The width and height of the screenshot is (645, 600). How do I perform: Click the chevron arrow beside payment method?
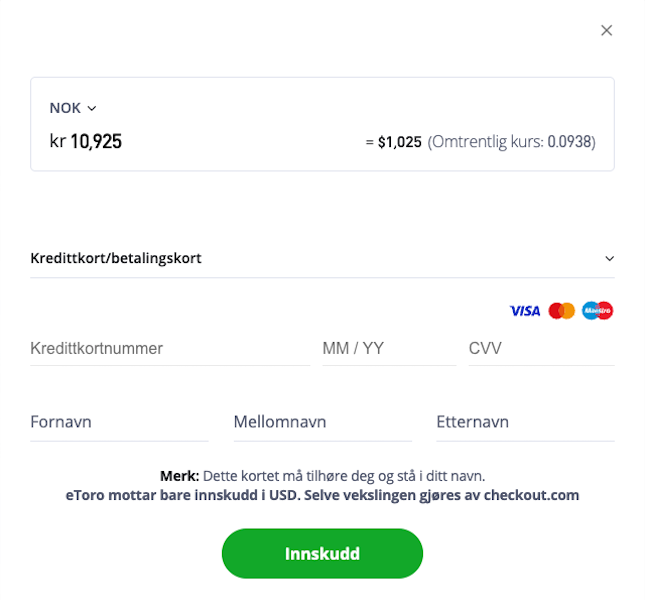[609, 259]
